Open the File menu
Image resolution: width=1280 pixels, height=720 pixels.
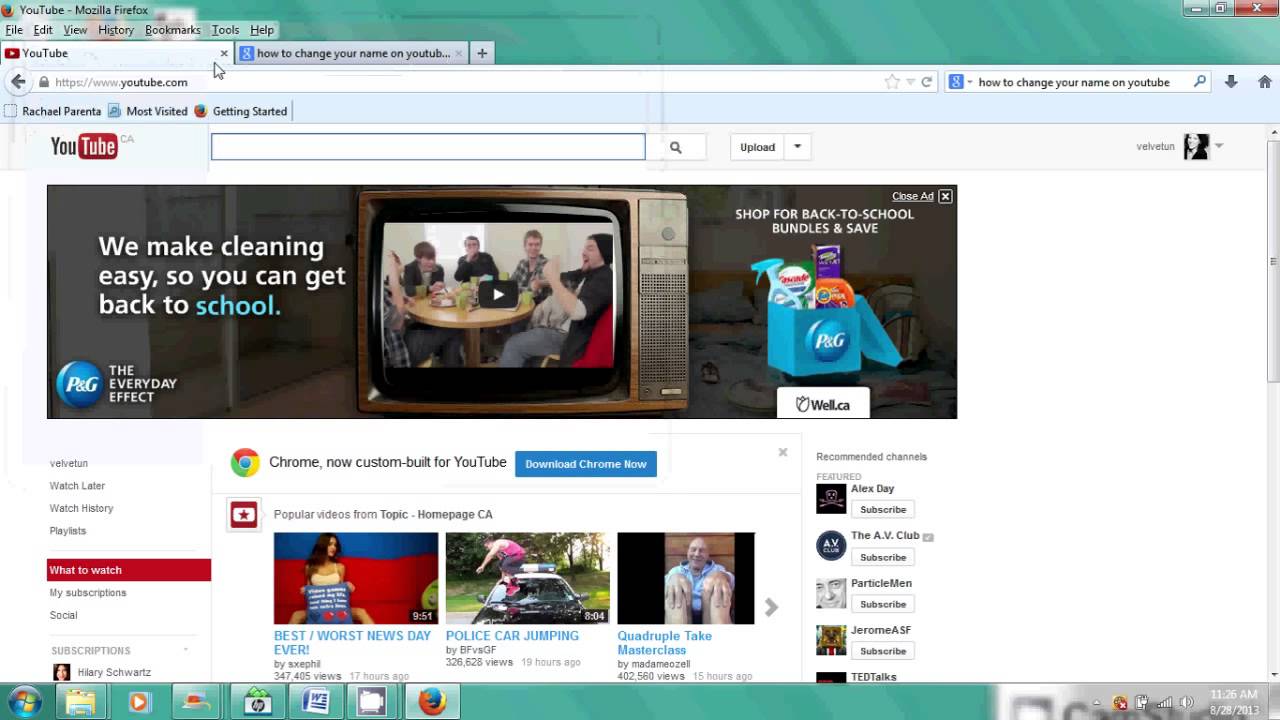click(x=14, y=30)
